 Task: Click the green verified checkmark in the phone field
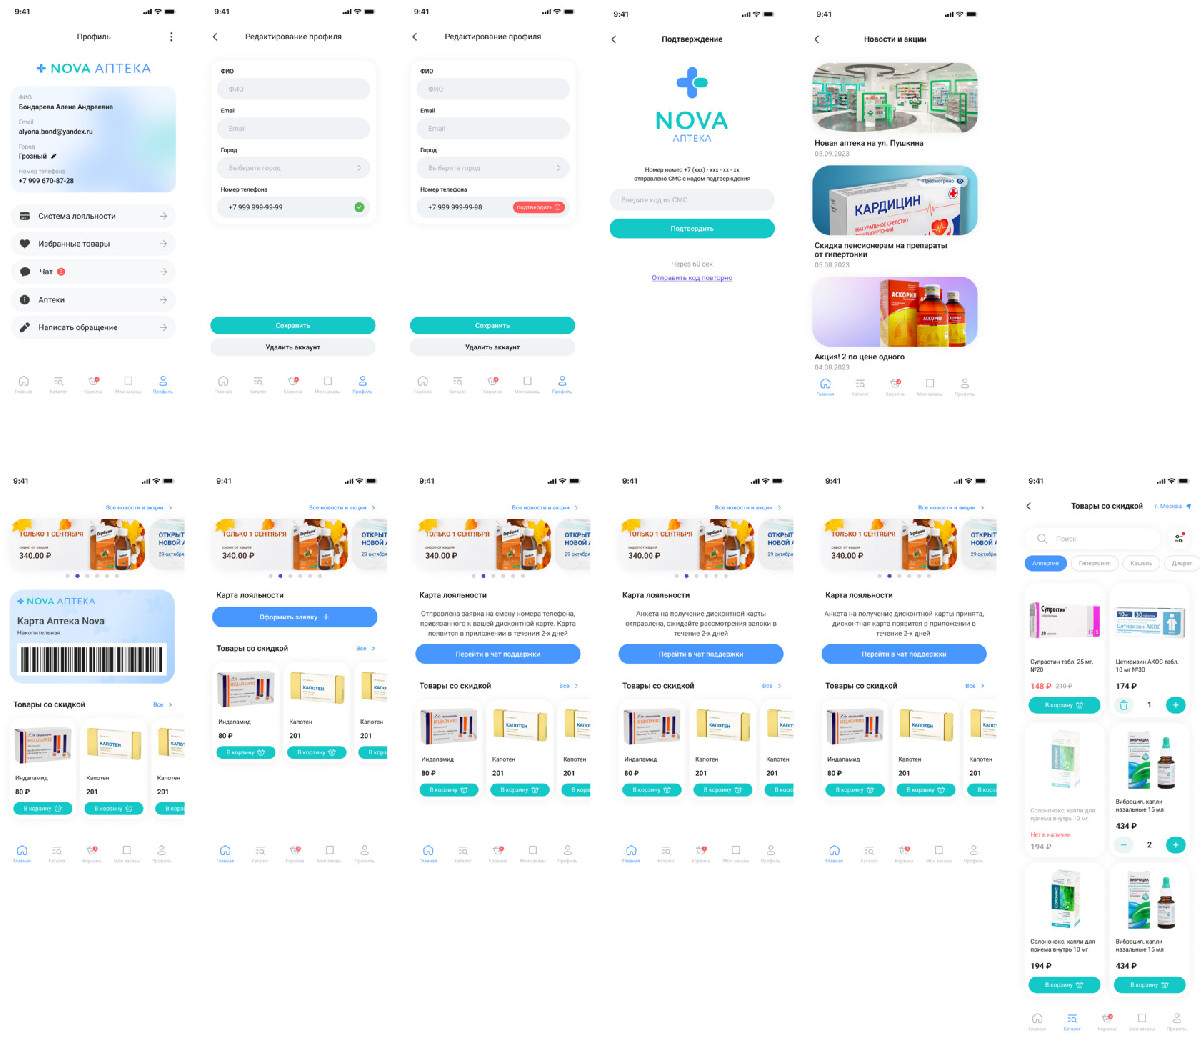click(359, 207)
